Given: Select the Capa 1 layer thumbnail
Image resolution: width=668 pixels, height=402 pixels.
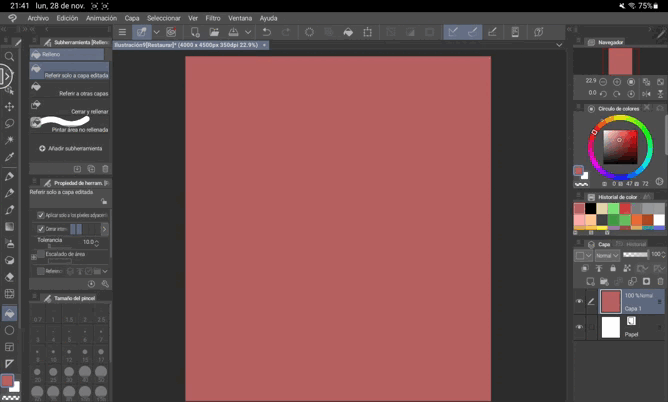Looking at the screenshot, I should (x=610, y=301).
